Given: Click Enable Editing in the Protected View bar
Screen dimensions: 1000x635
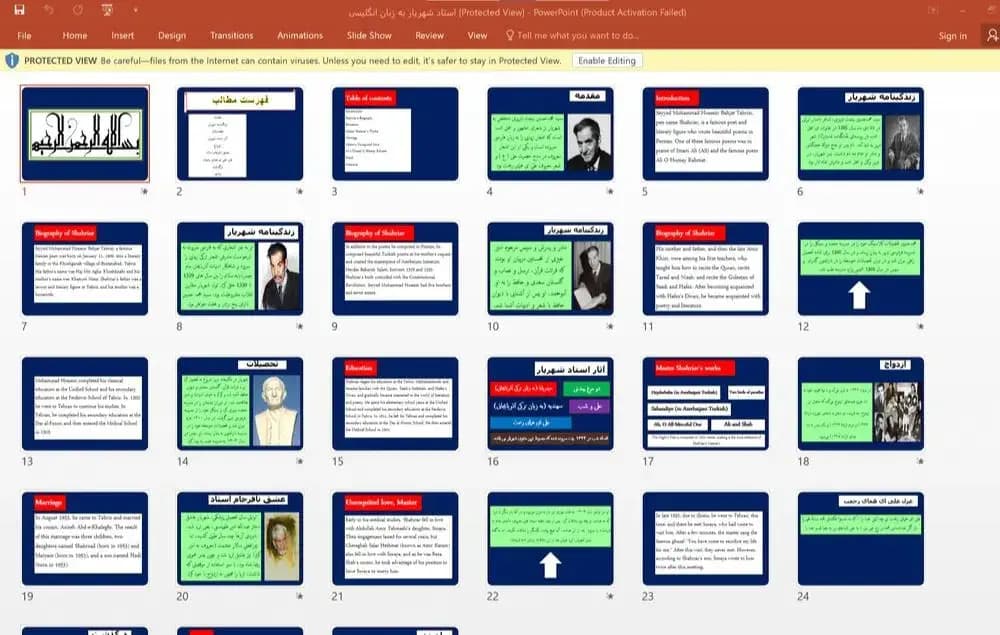Looking at the screenshot, I should pyautogui.click(x=607, y=61).
